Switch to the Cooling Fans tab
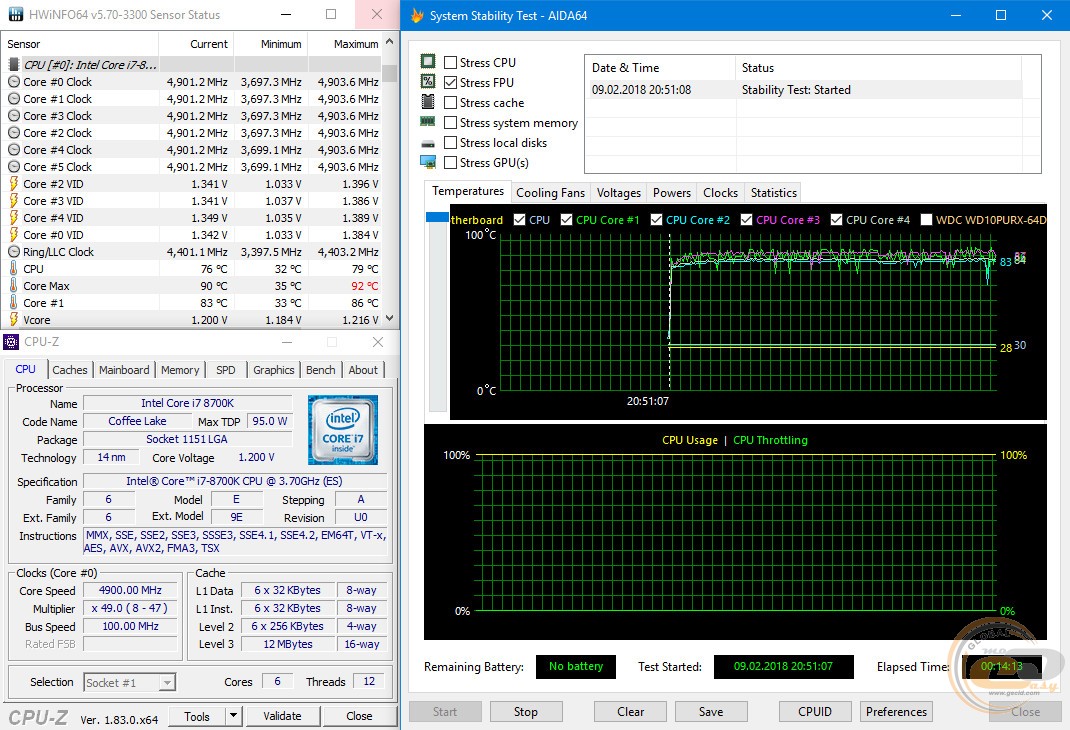Viewport: 1070px width, 730px height. click(551, 193)
